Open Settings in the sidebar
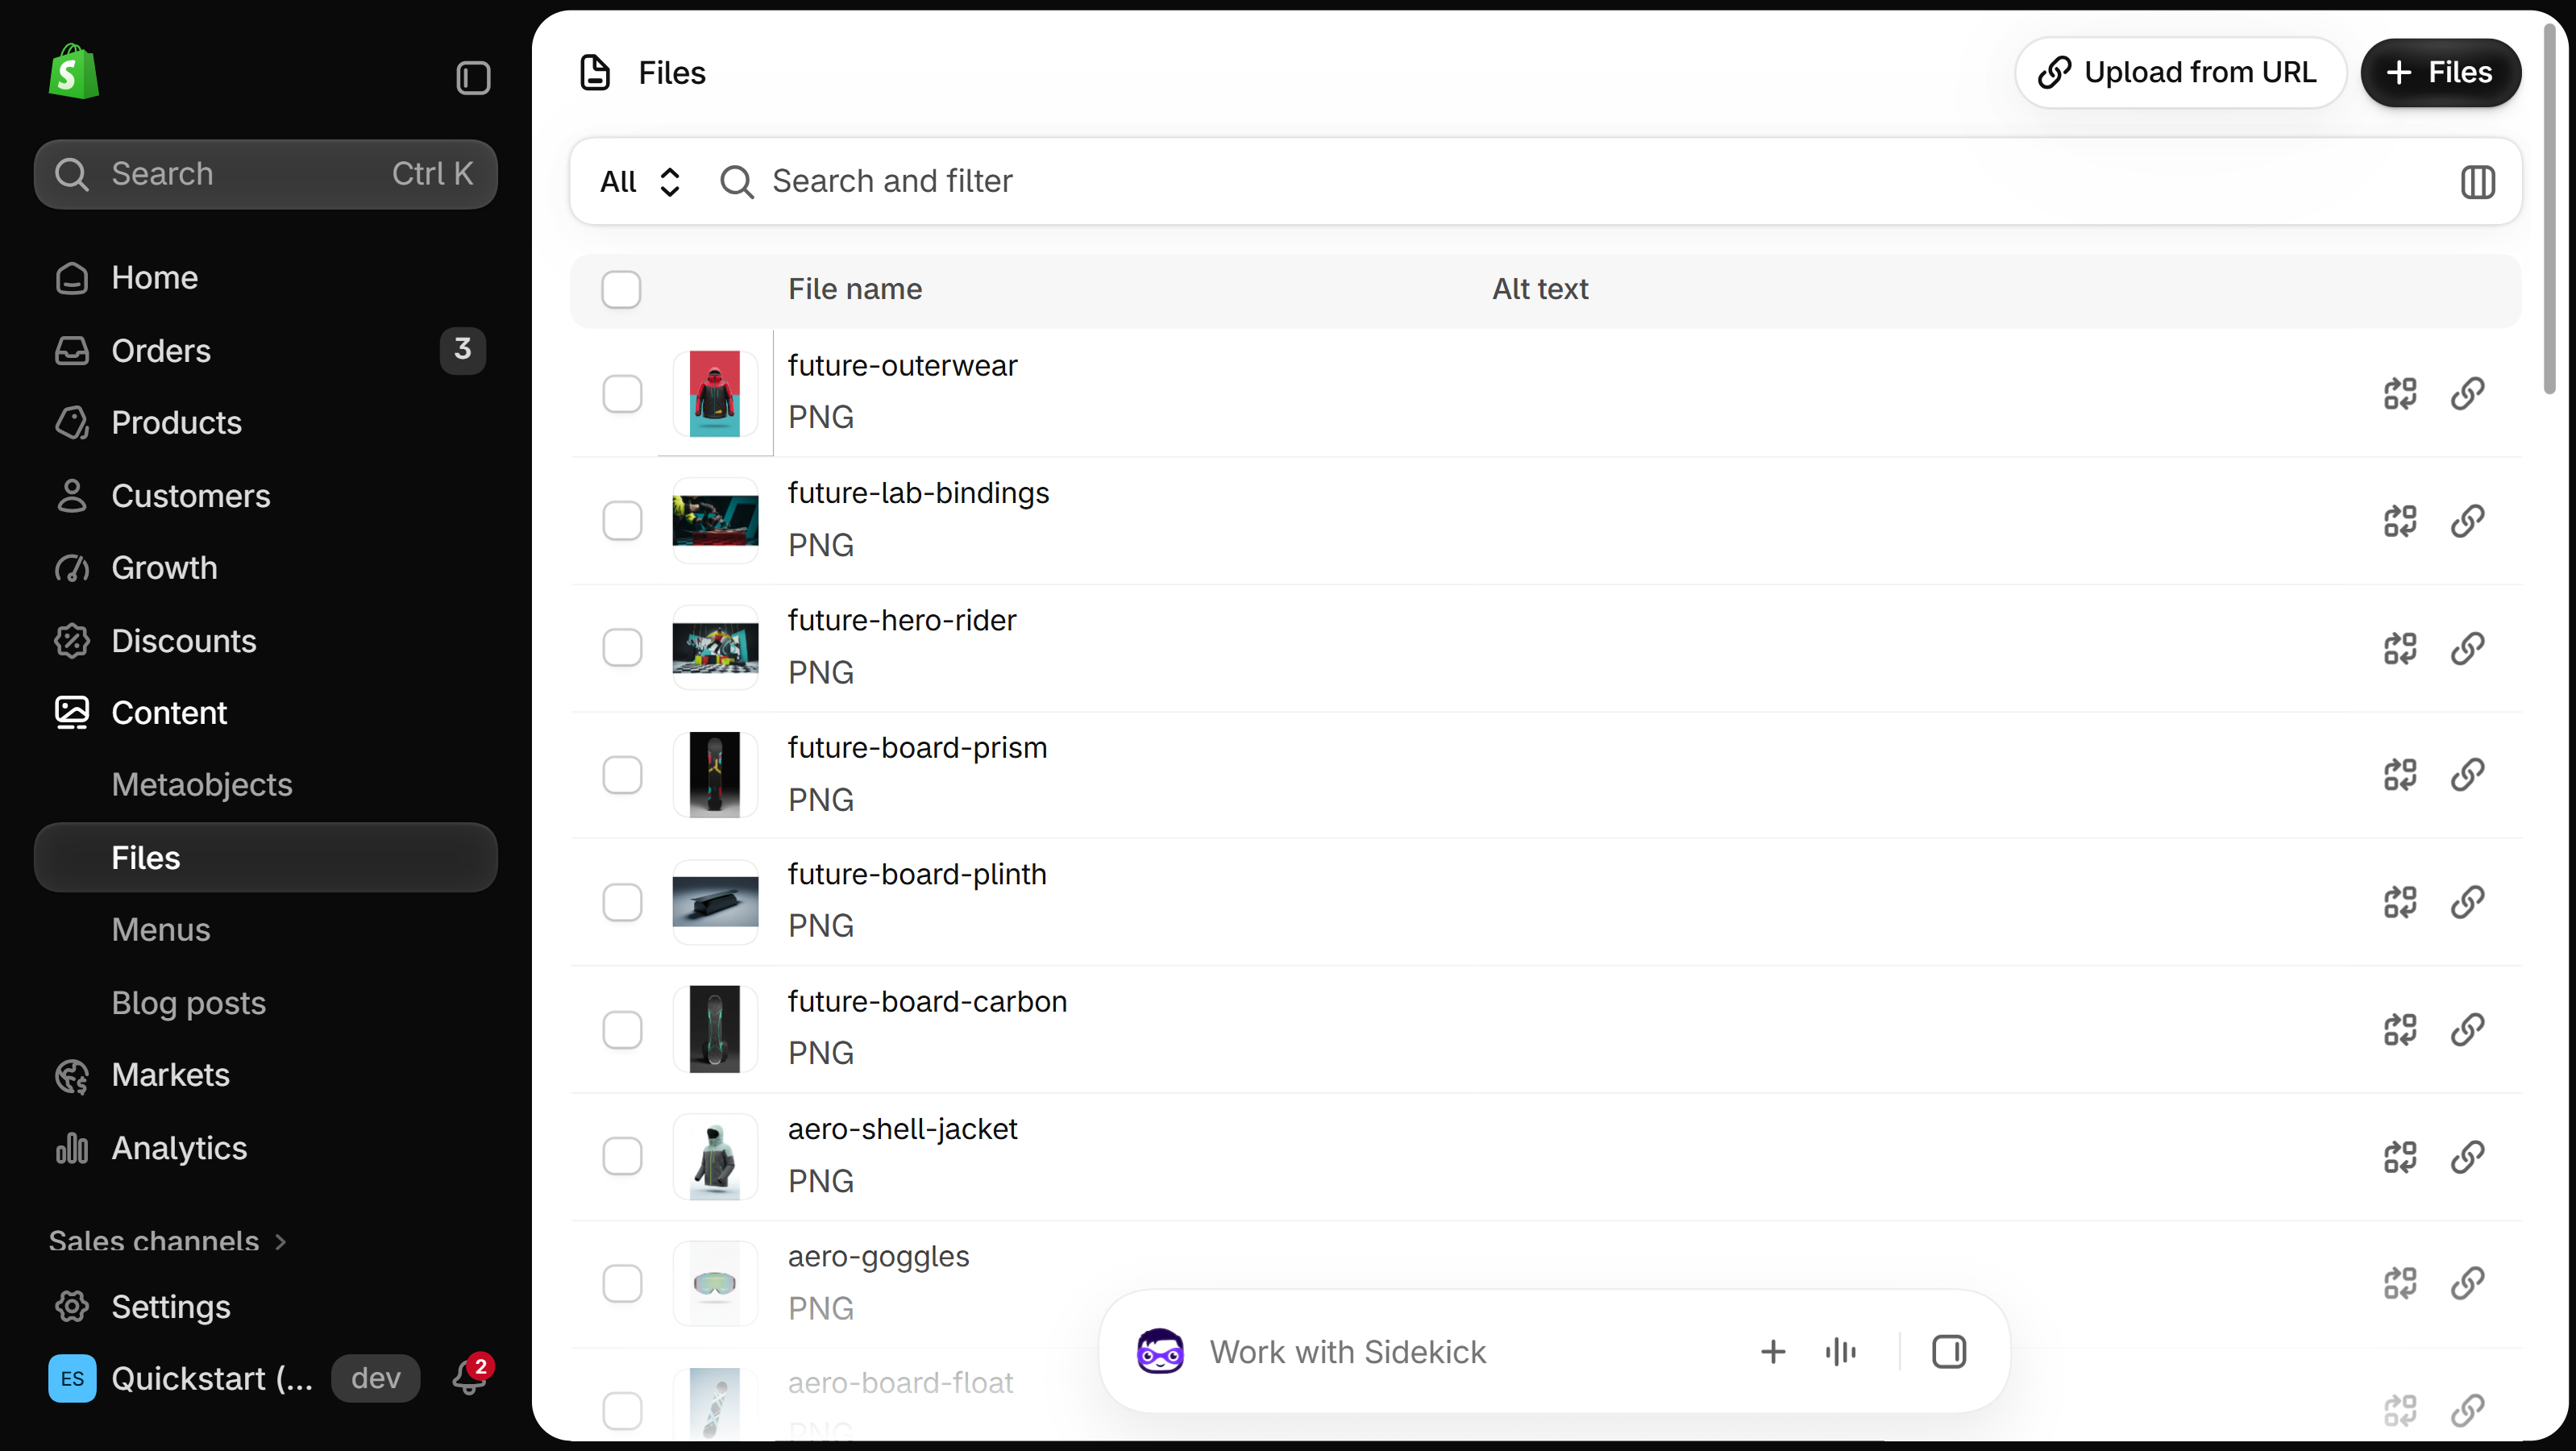2576x1451 pixels. 266,1306
